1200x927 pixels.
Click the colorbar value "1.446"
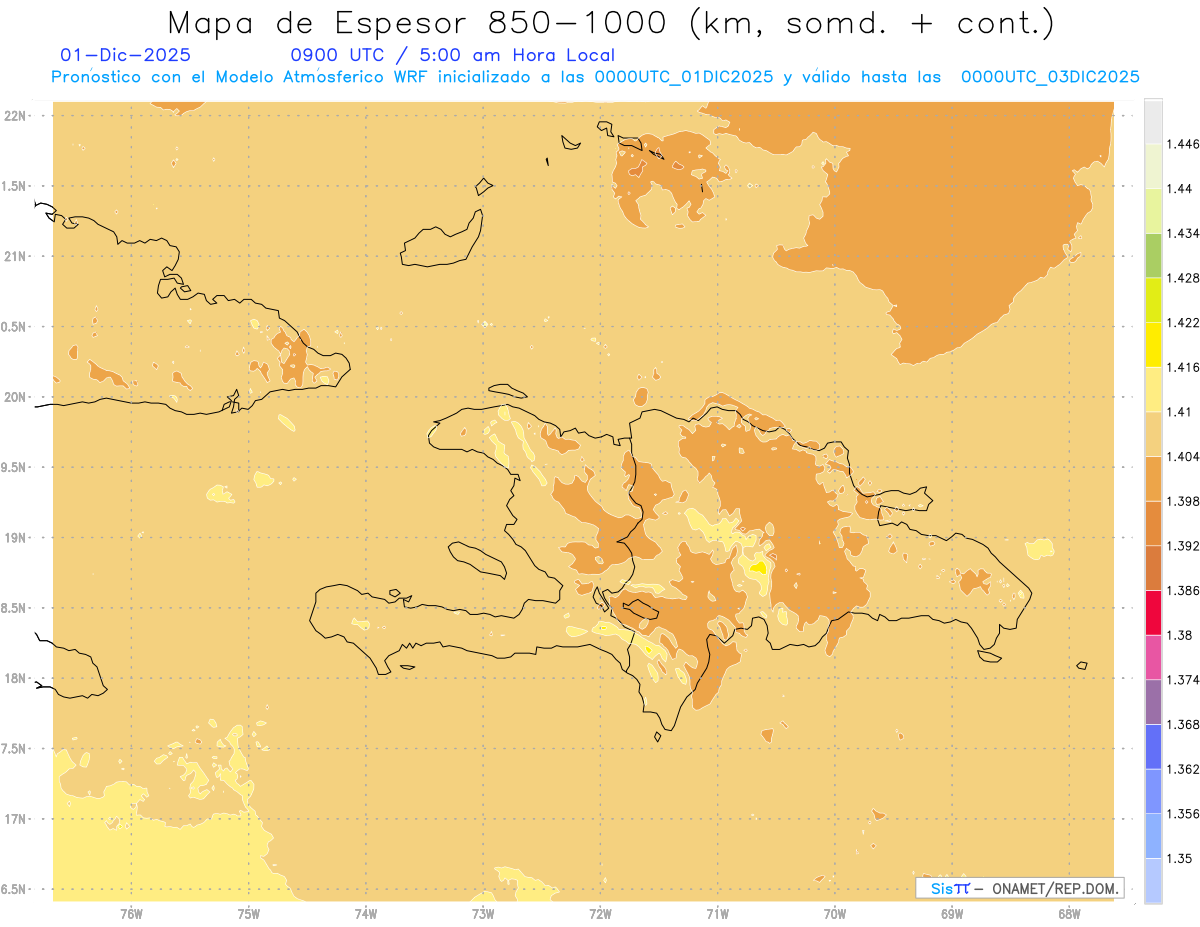tap(1185, 144)
